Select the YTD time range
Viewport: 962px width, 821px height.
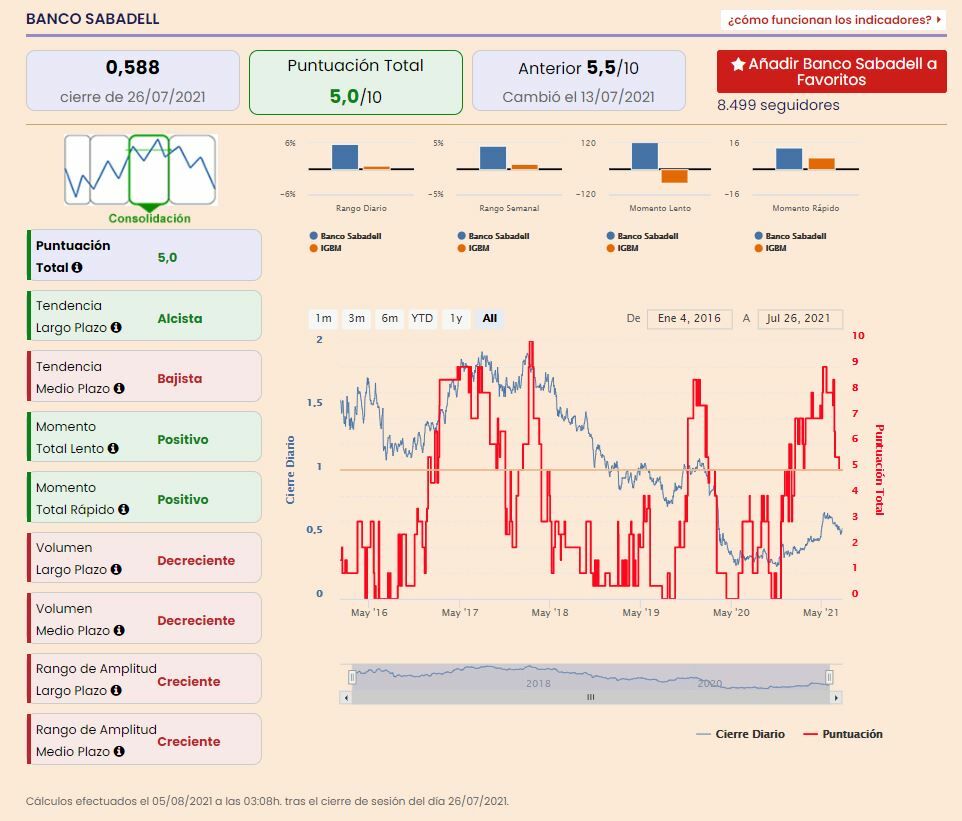click(422, 318)
